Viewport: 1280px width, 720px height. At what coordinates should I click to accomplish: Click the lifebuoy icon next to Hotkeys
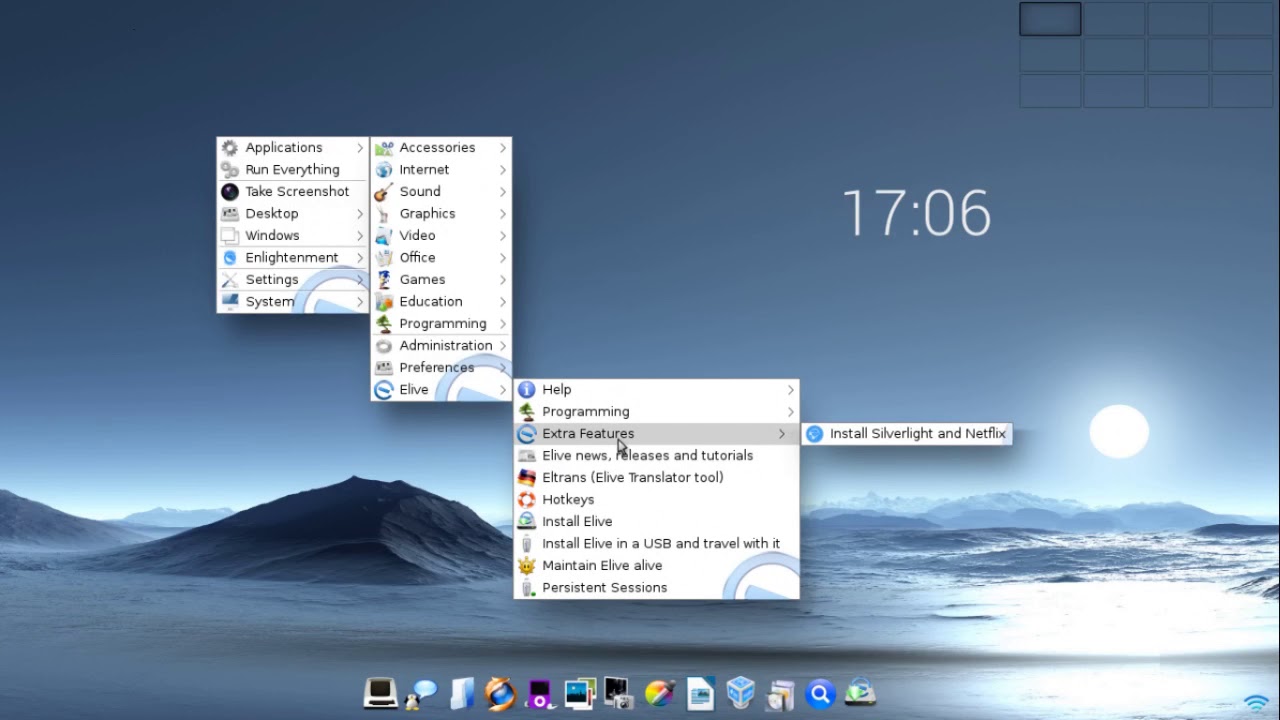(x=526, y=499)
